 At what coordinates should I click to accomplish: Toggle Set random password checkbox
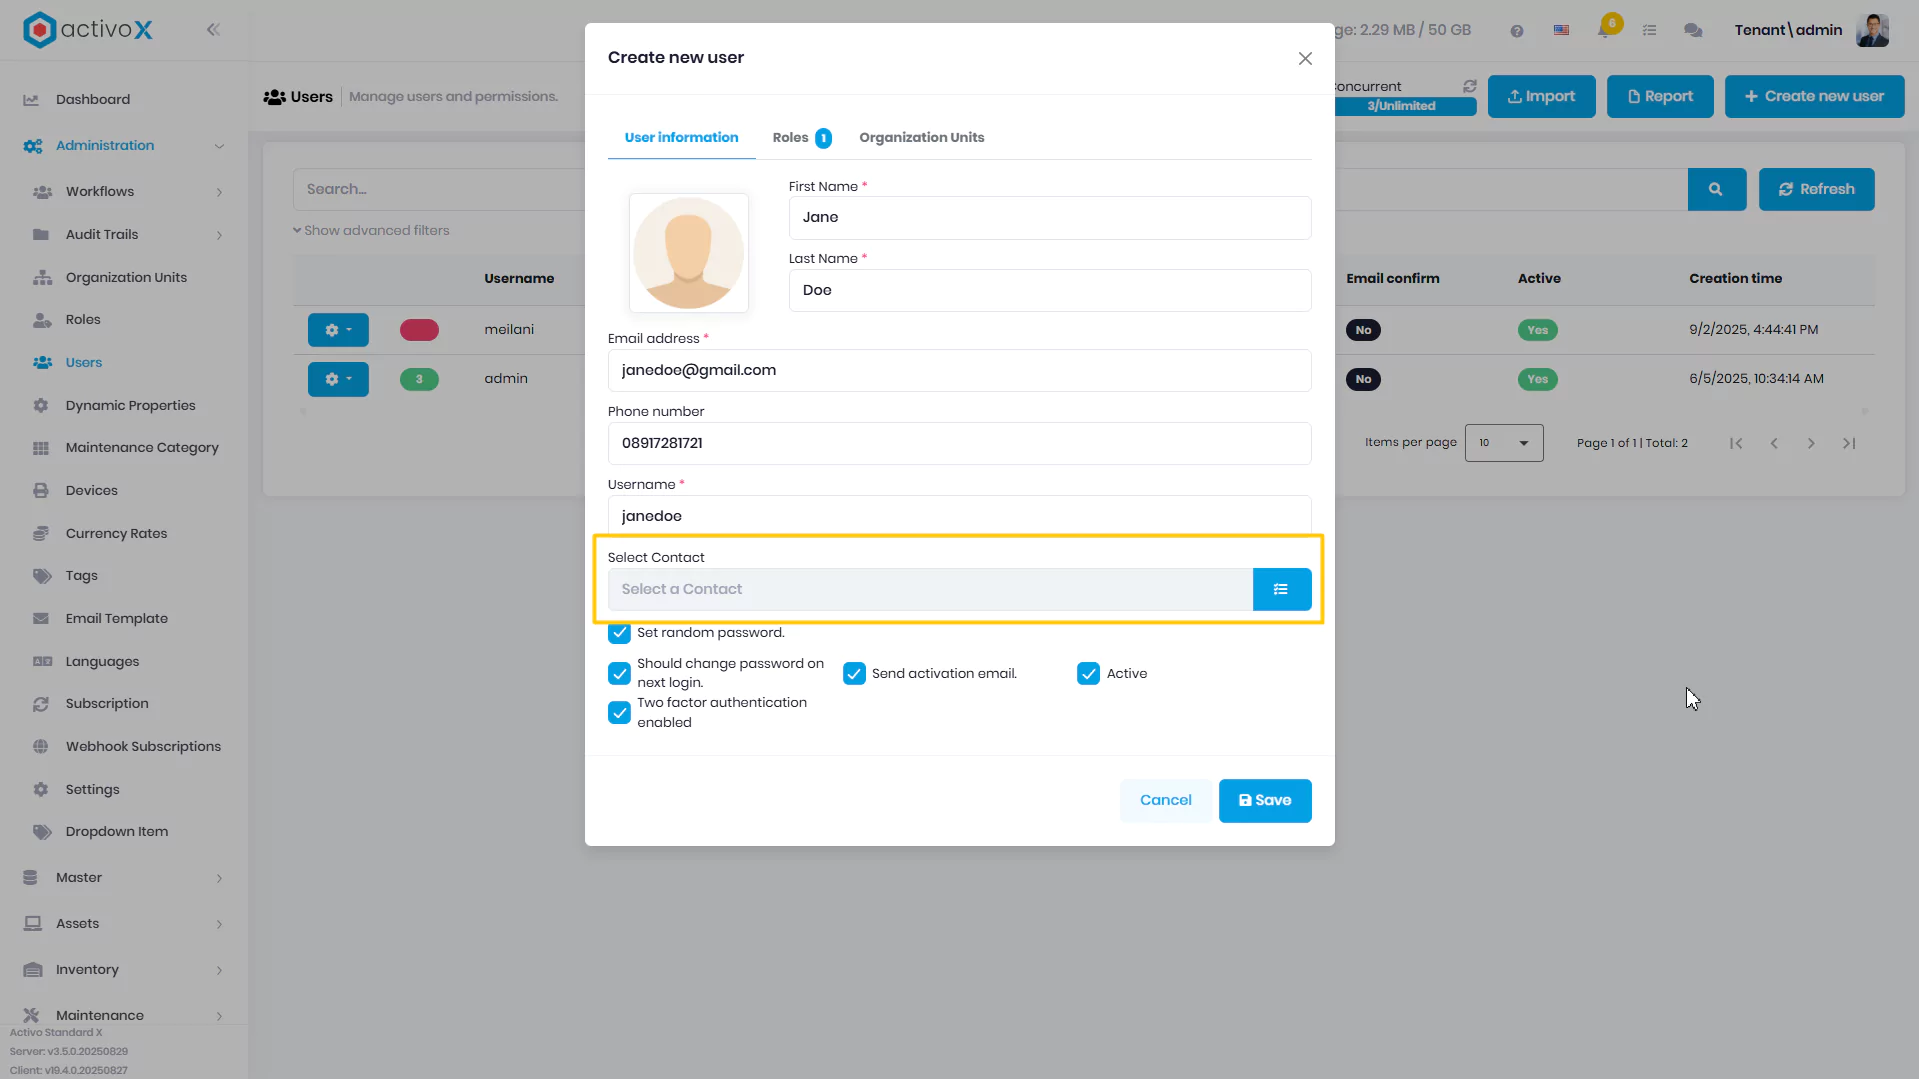[x=619, y=633]
